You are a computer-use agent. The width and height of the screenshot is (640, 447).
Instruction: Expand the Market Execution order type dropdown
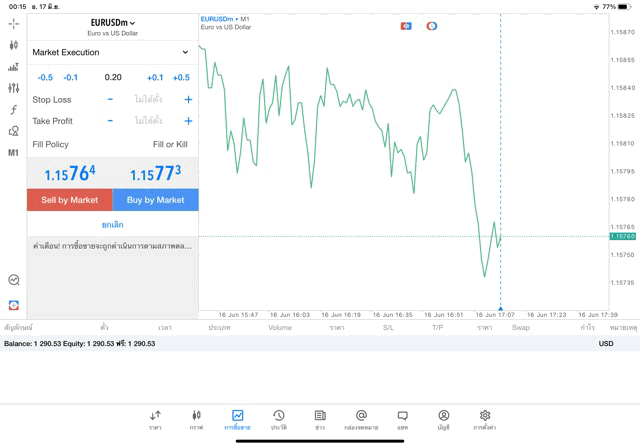pos(110,52)
